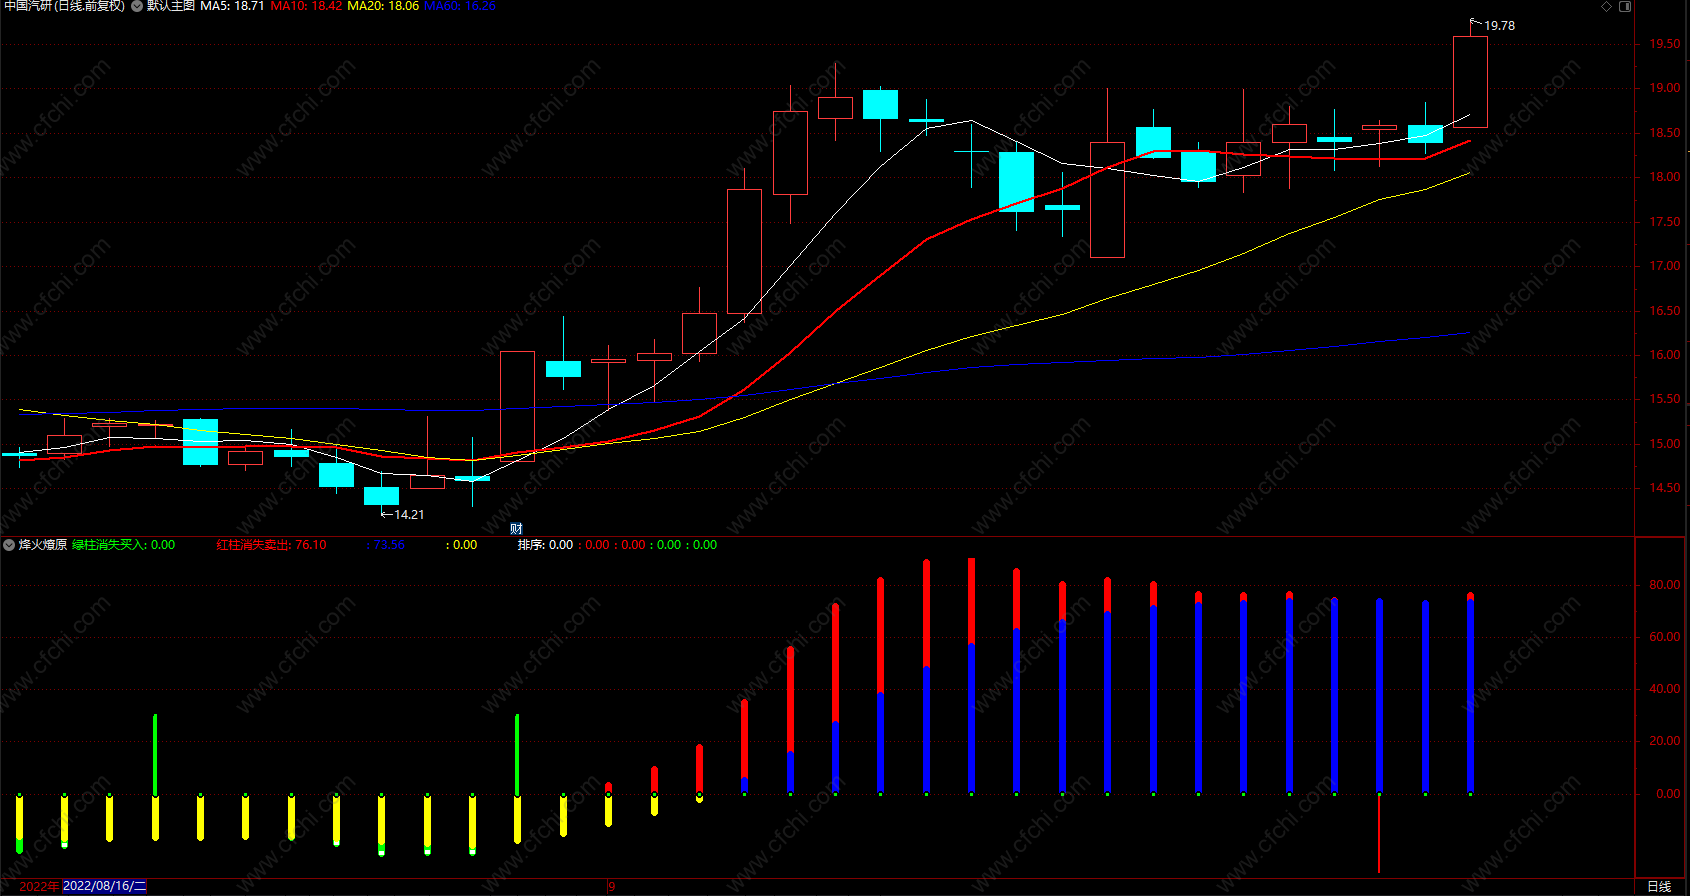Click the 80.00 indicator axis label

pos(1665,585)
